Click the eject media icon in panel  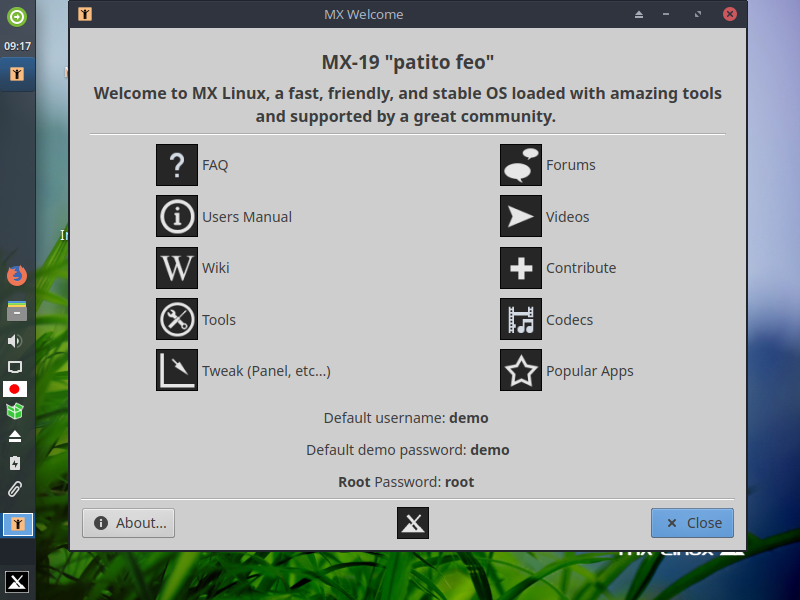[15, 436]
